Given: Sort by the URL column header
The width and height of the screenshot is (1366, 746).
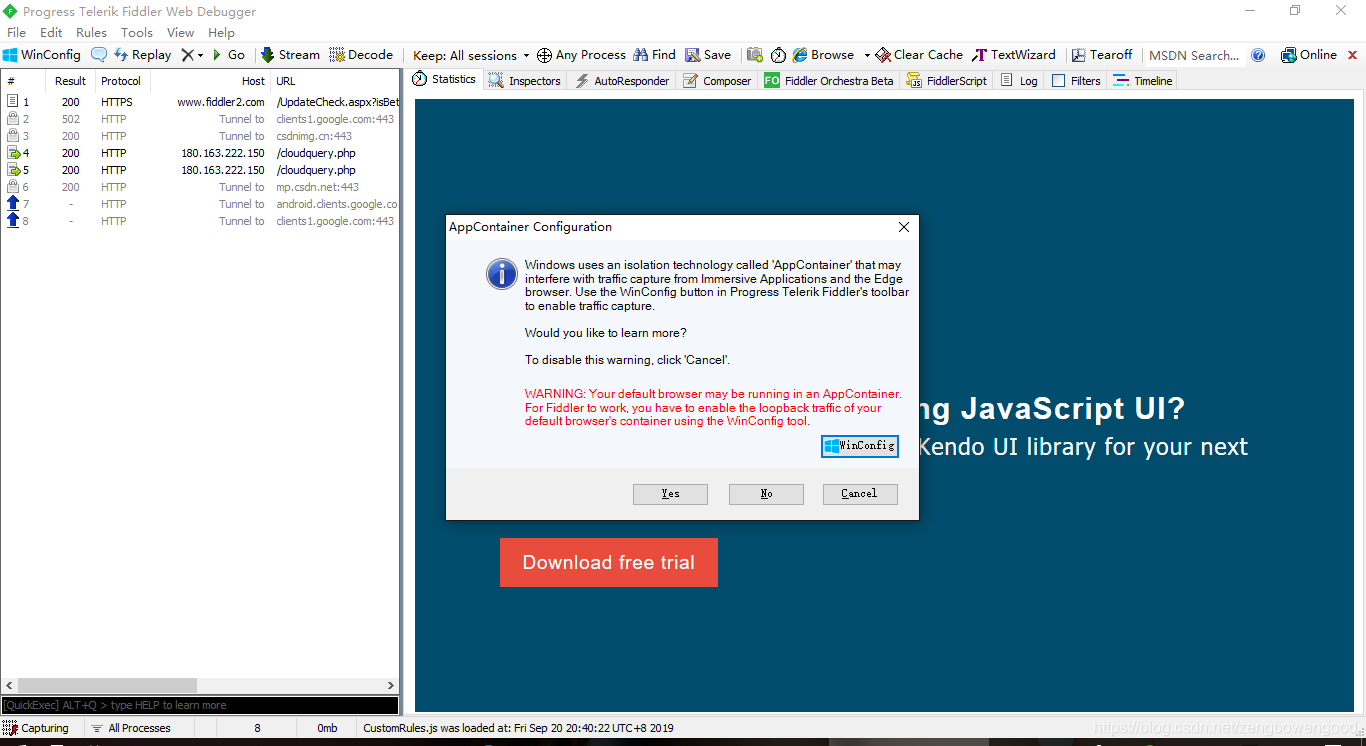Looking at the screenshot, I should pos(335,81).
